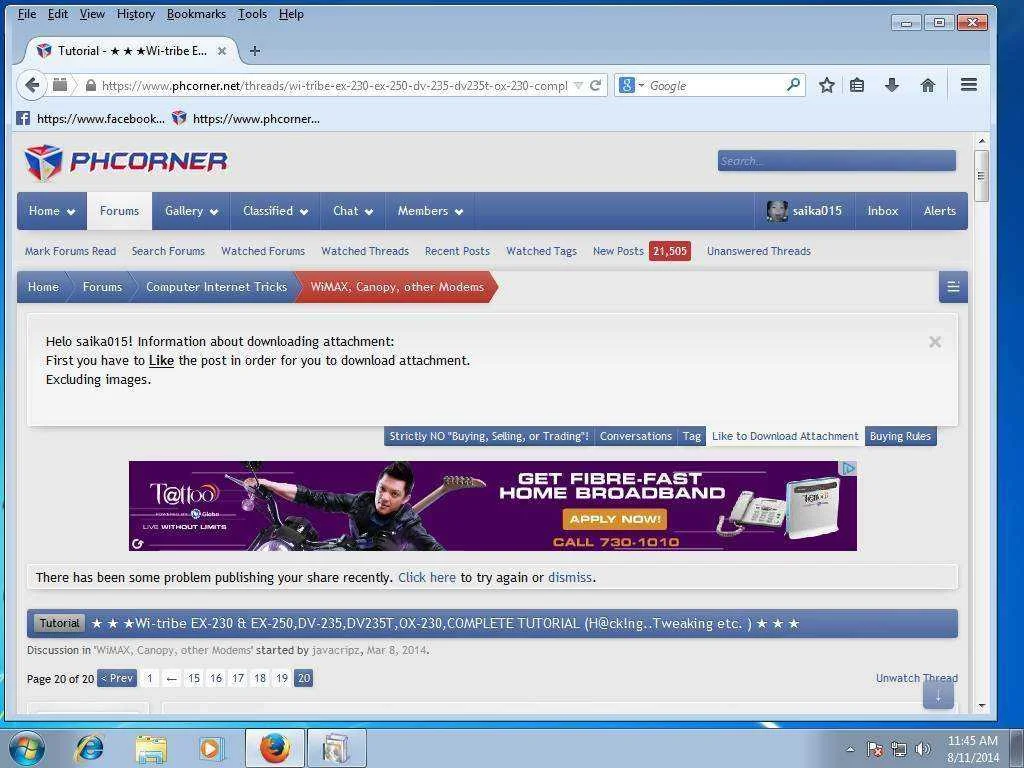
Task: Open the Windows Start button
Action: [27, 748]
